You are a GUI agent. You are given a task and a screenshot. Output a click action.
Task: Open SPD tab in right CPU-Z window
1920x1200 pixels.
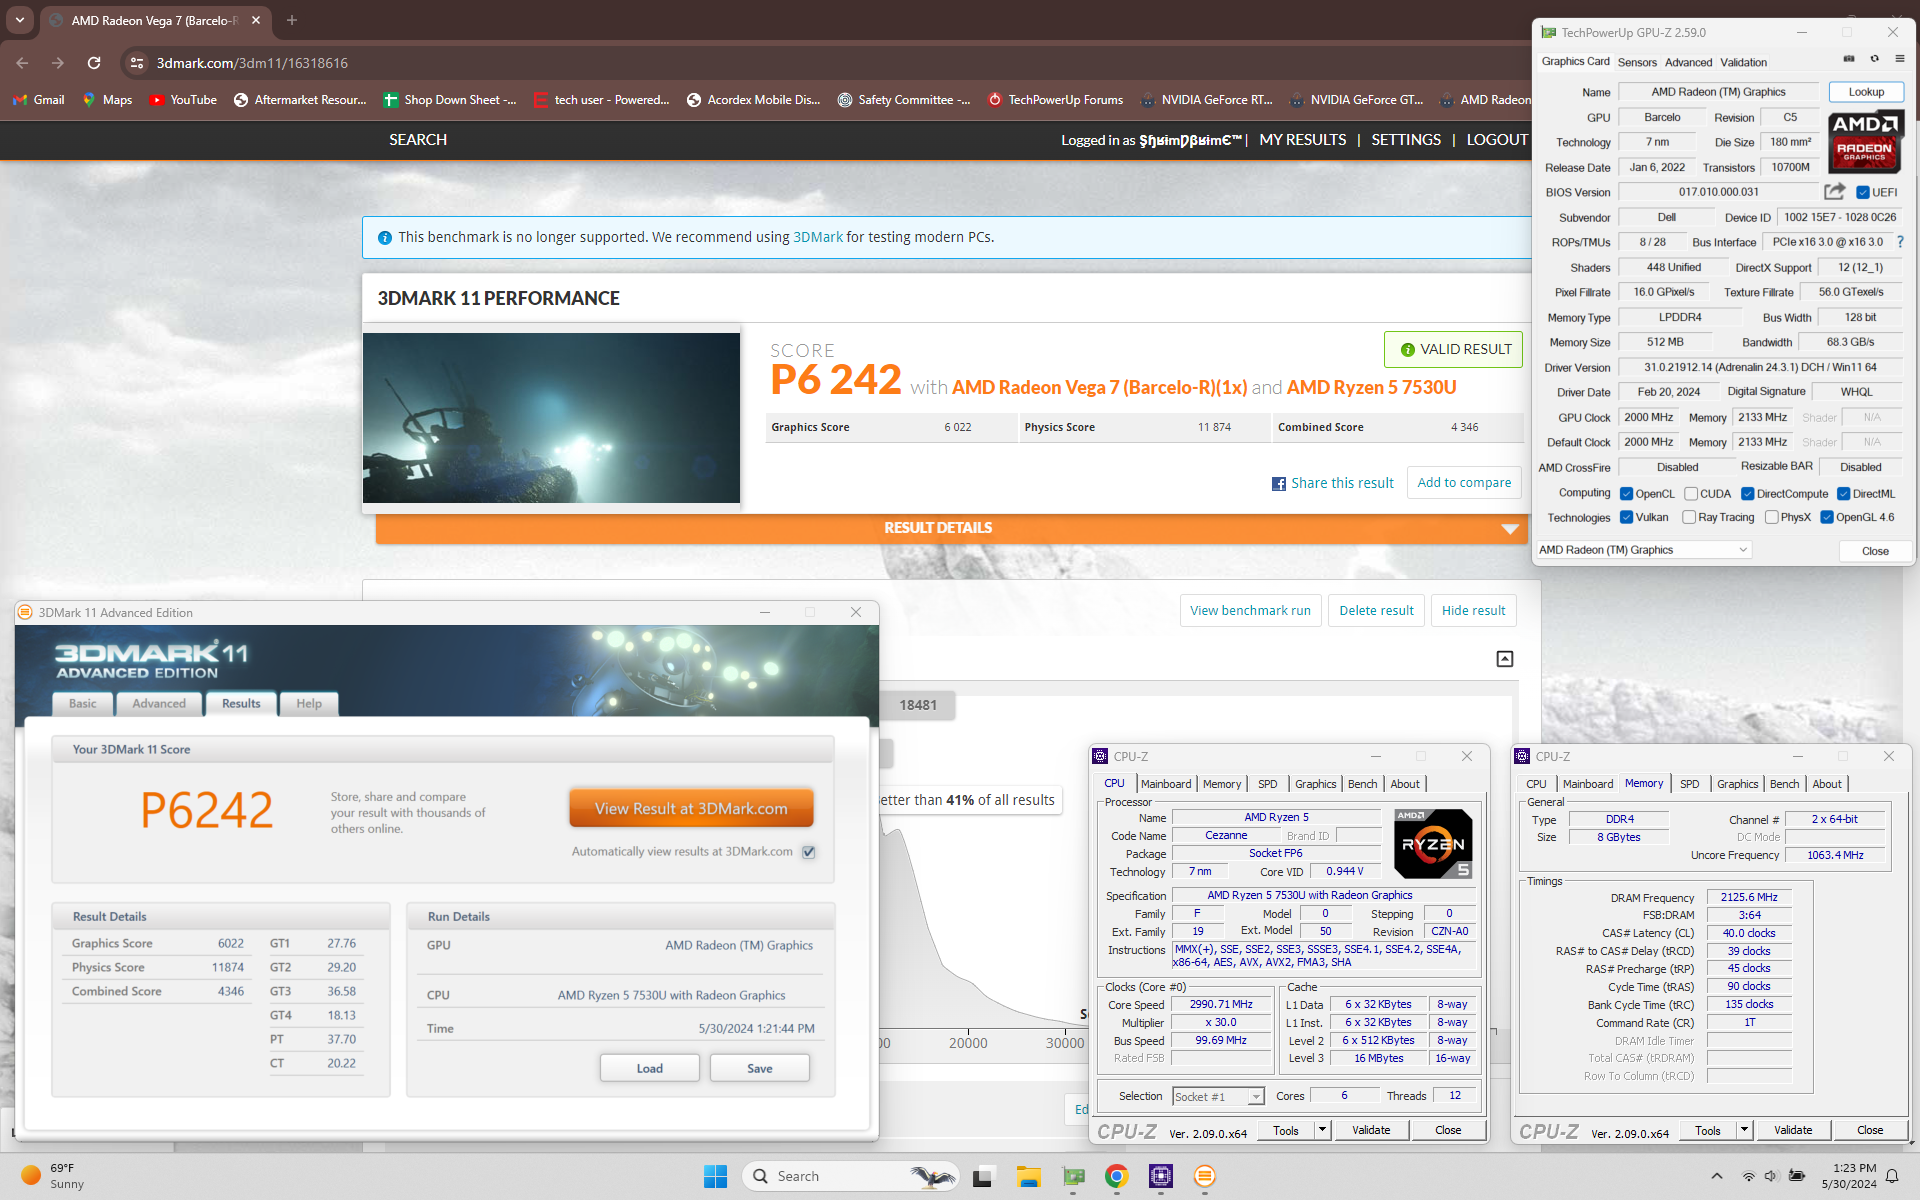[x=1689, y=784]
